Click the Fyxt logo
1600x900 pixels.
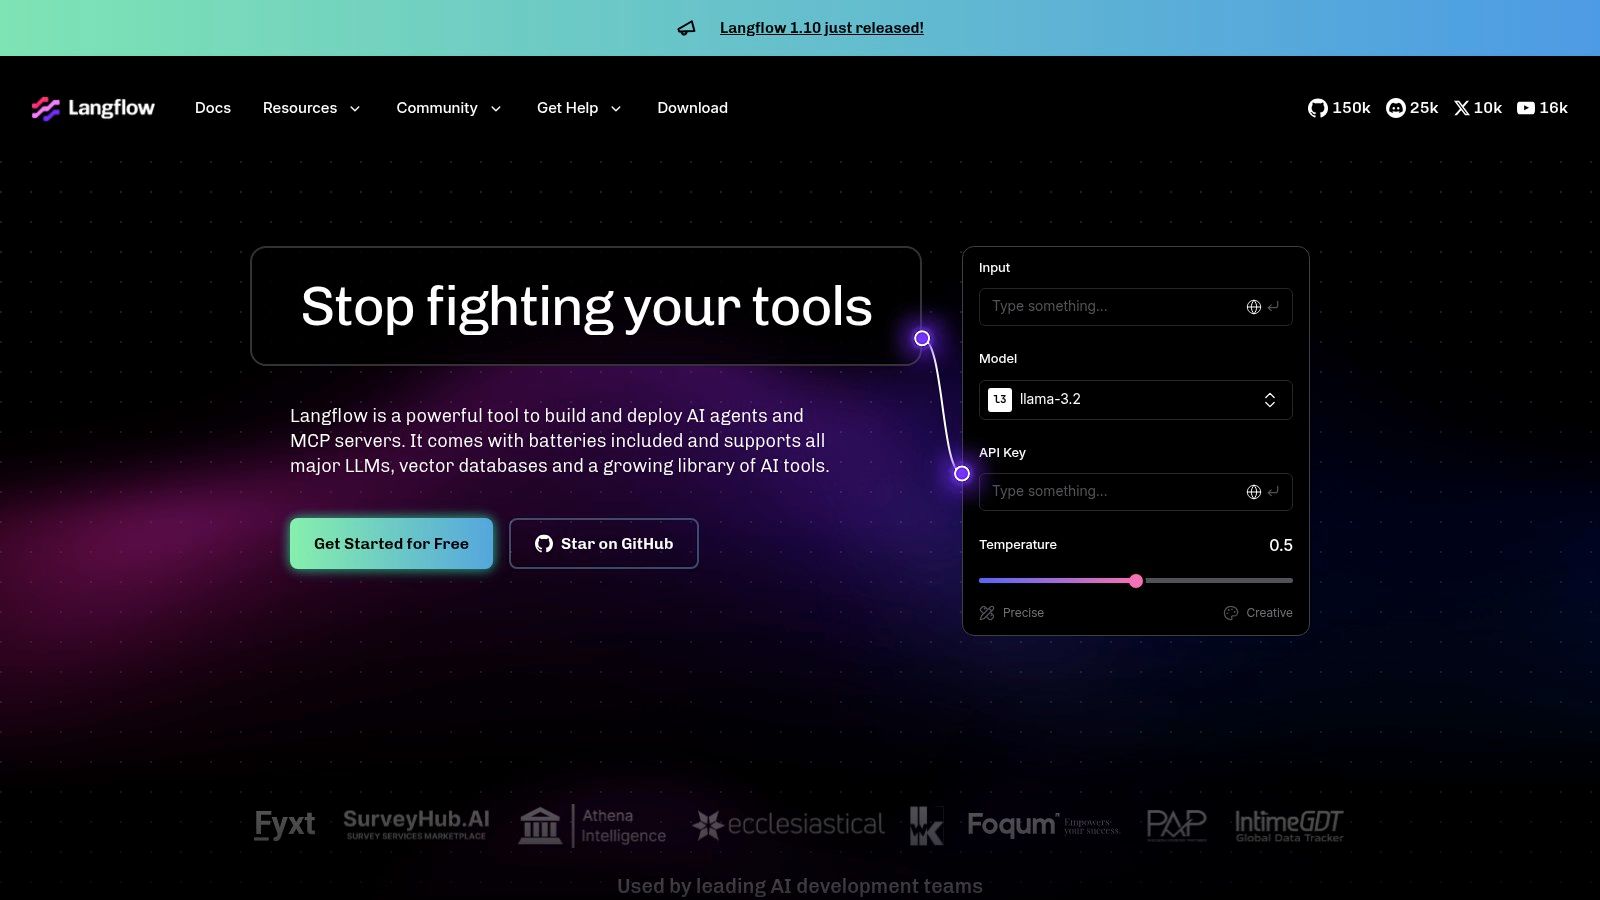click(285, 825)
